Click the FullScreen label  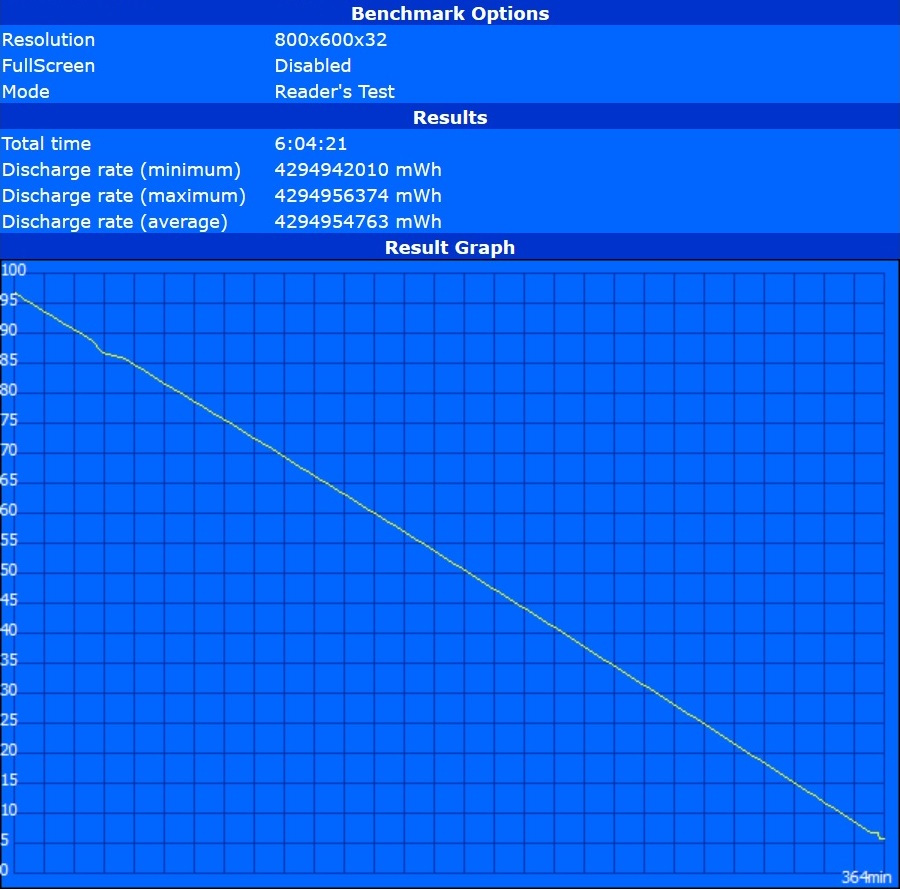coord(48,65)
